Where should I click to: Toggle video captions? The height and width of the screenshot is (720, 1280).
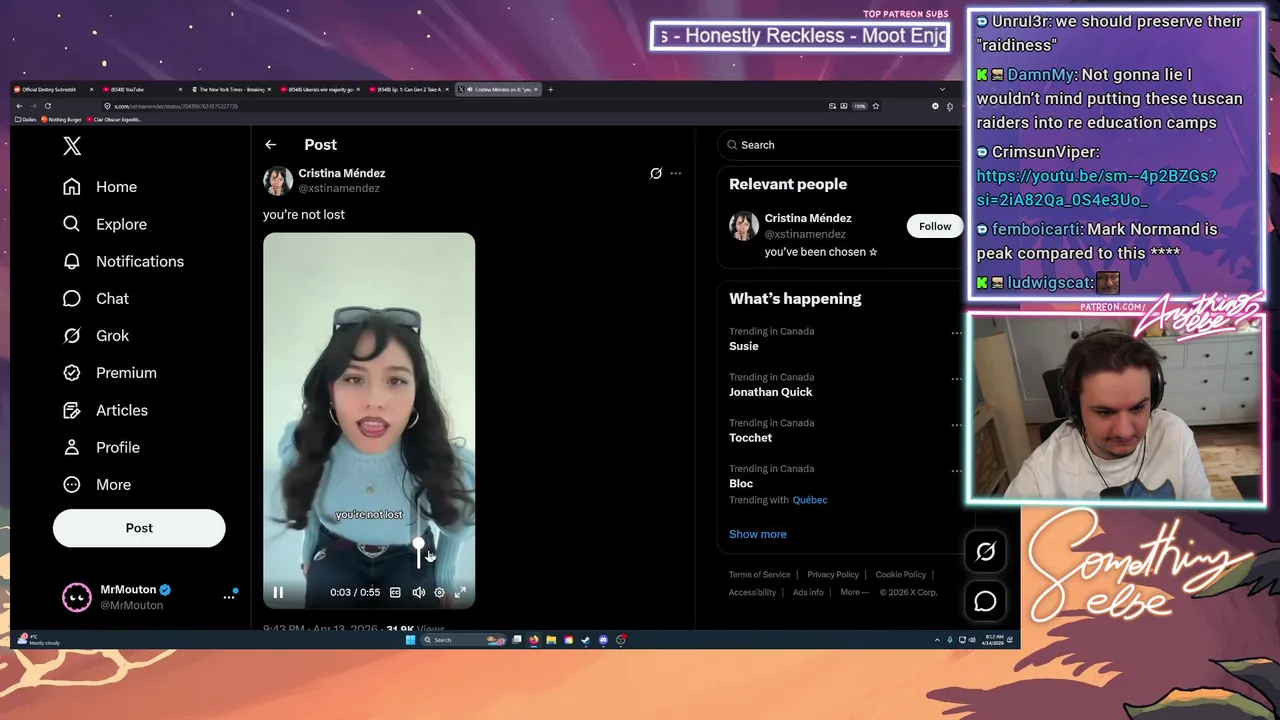coord(395,592)
